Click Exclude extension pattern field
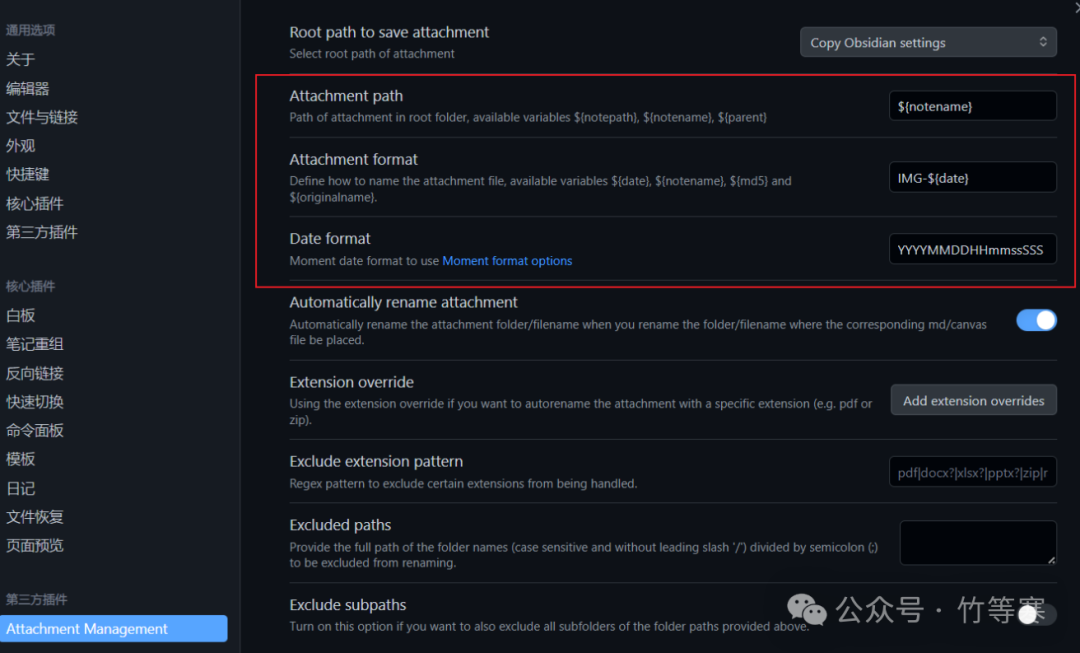The width and height of the screenshot is (1080, 653). 972,472
